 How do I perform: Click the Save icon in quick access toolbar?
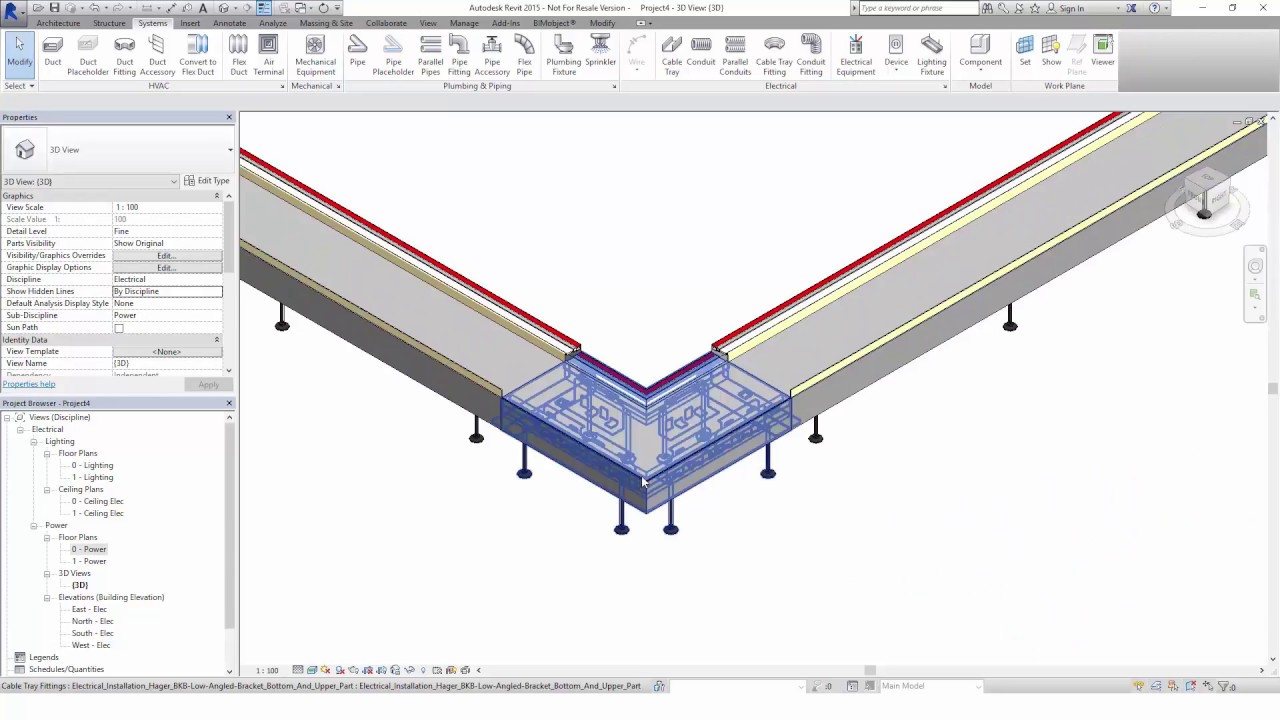(54, 7)
